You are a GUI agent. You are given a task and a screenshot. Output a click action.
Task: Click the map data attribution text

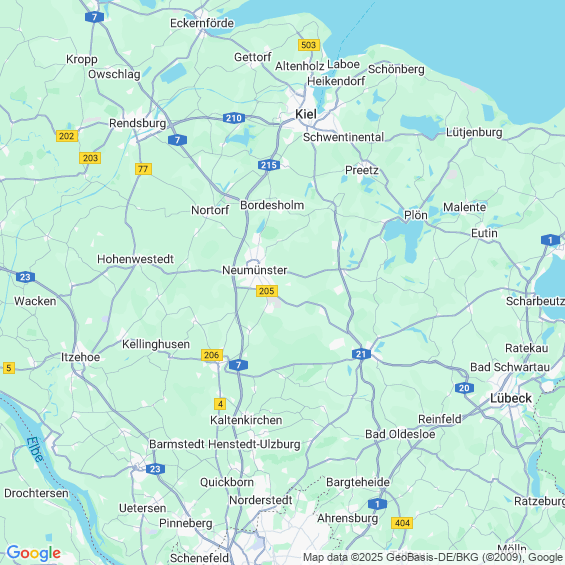(x=433, y=557)
